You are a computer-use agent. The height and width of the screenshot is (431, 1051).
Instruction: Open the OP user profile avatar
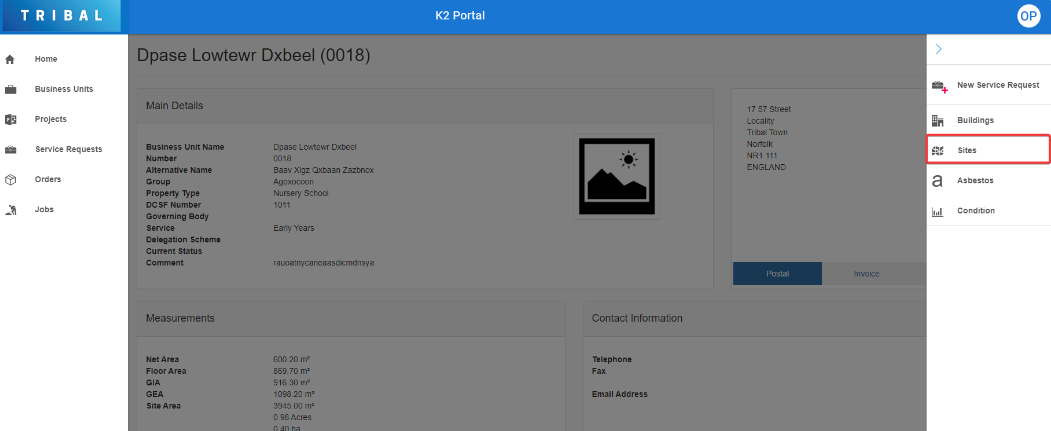pos(1029,16)
